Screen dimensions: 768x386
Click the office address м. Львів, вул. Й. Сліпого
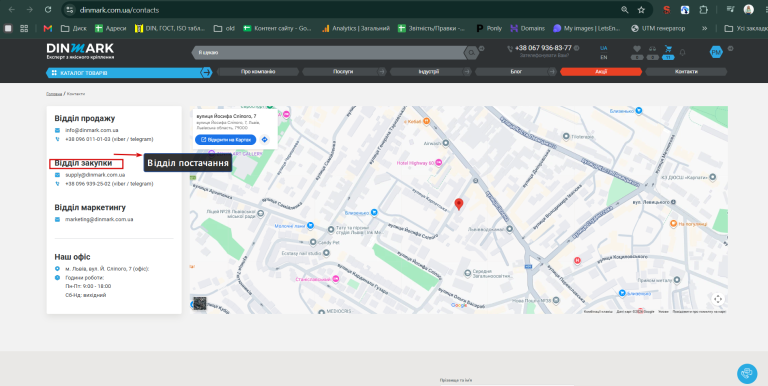pos(107,269)
